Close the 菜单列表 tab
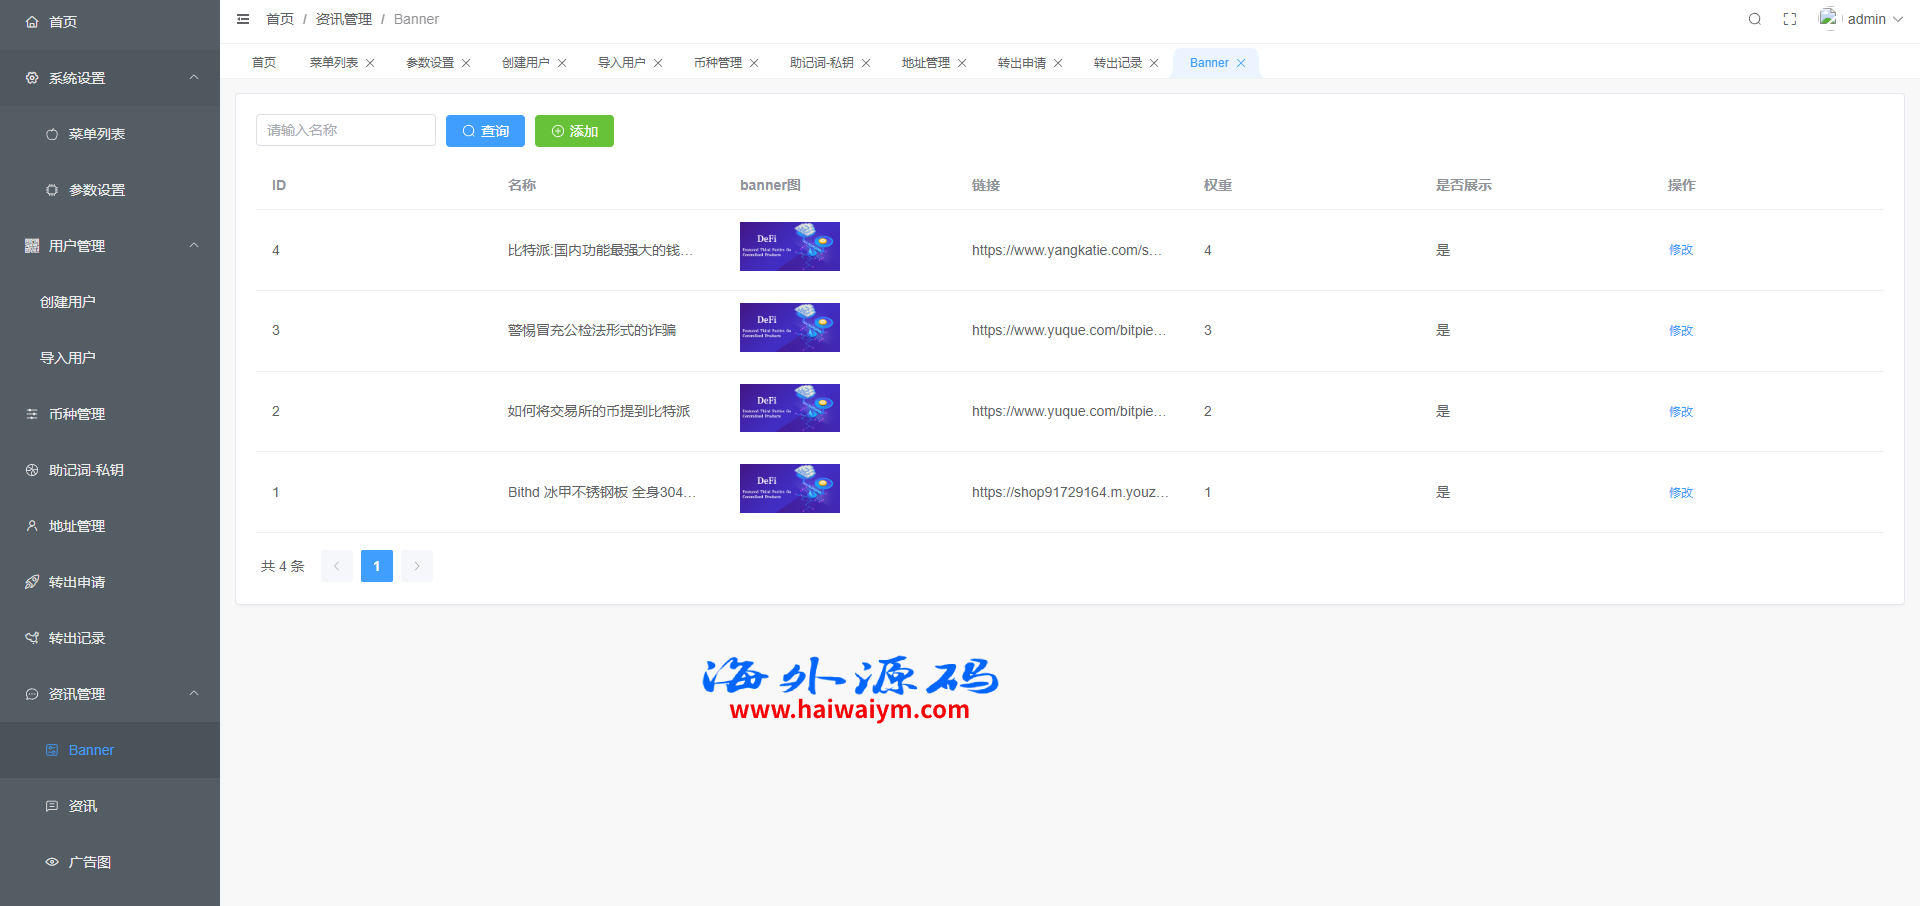This screenshot has width=1920, height=906. (370, 63)
